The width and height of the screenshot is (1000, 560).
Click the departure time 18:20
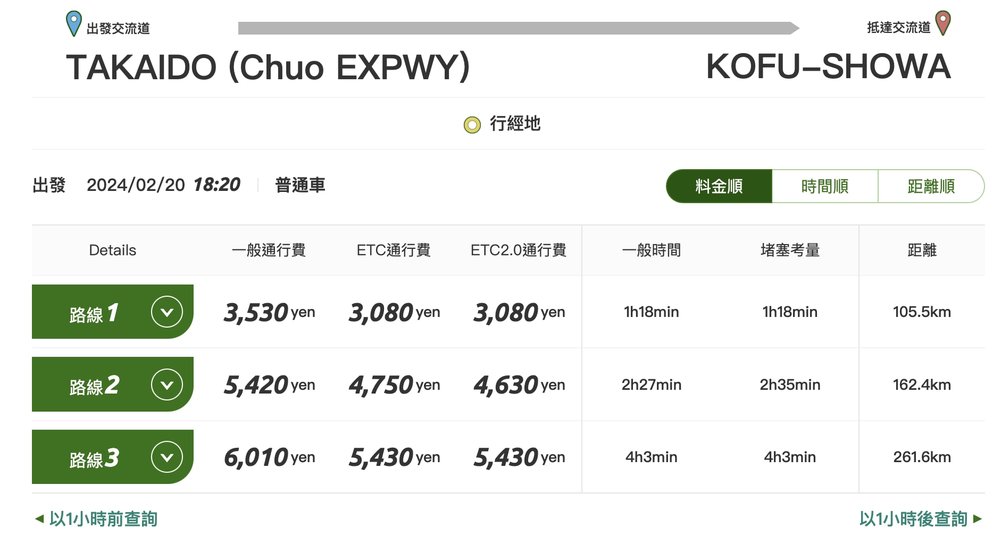pyautogui.click(x=216, y=185)
